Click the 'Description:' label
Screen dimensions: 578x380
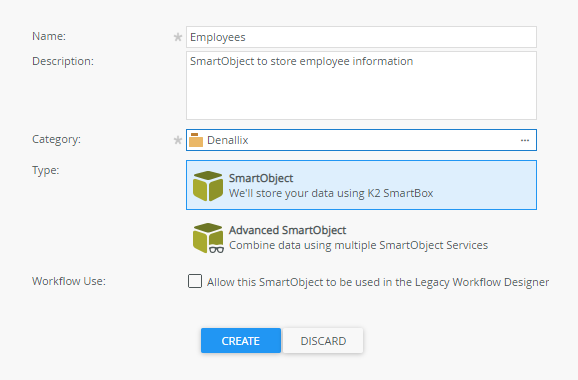pyautogui.click(x=63, y=61)
